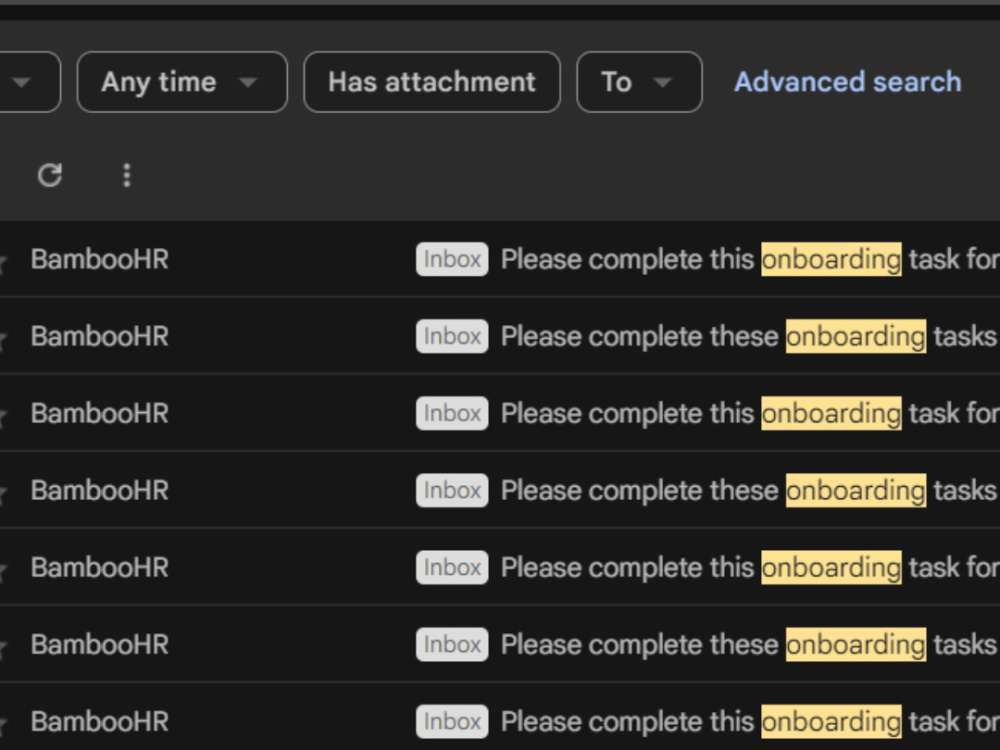Viewport: 1000px width, 750px height.
Task: Open the topmost BambooHR onboarding task email
Action: tap(500, 260)
